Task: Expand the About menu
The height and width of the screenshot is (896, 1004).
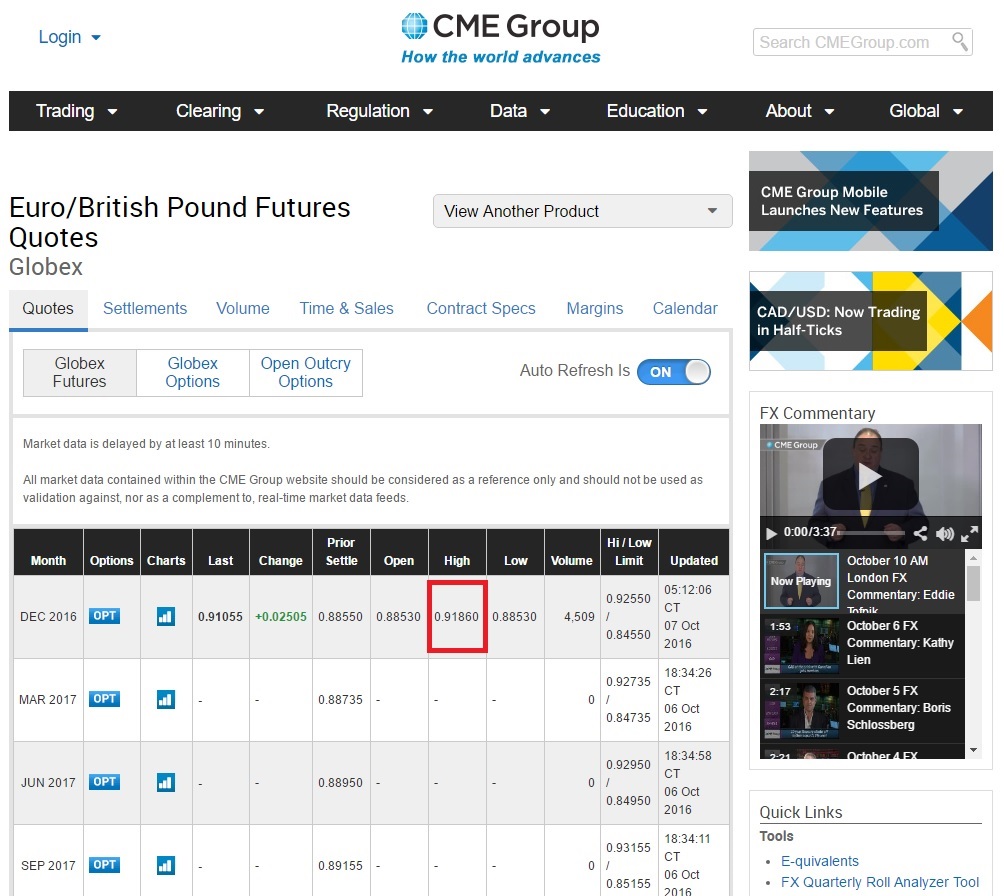Action: click(x=799, y=111)
